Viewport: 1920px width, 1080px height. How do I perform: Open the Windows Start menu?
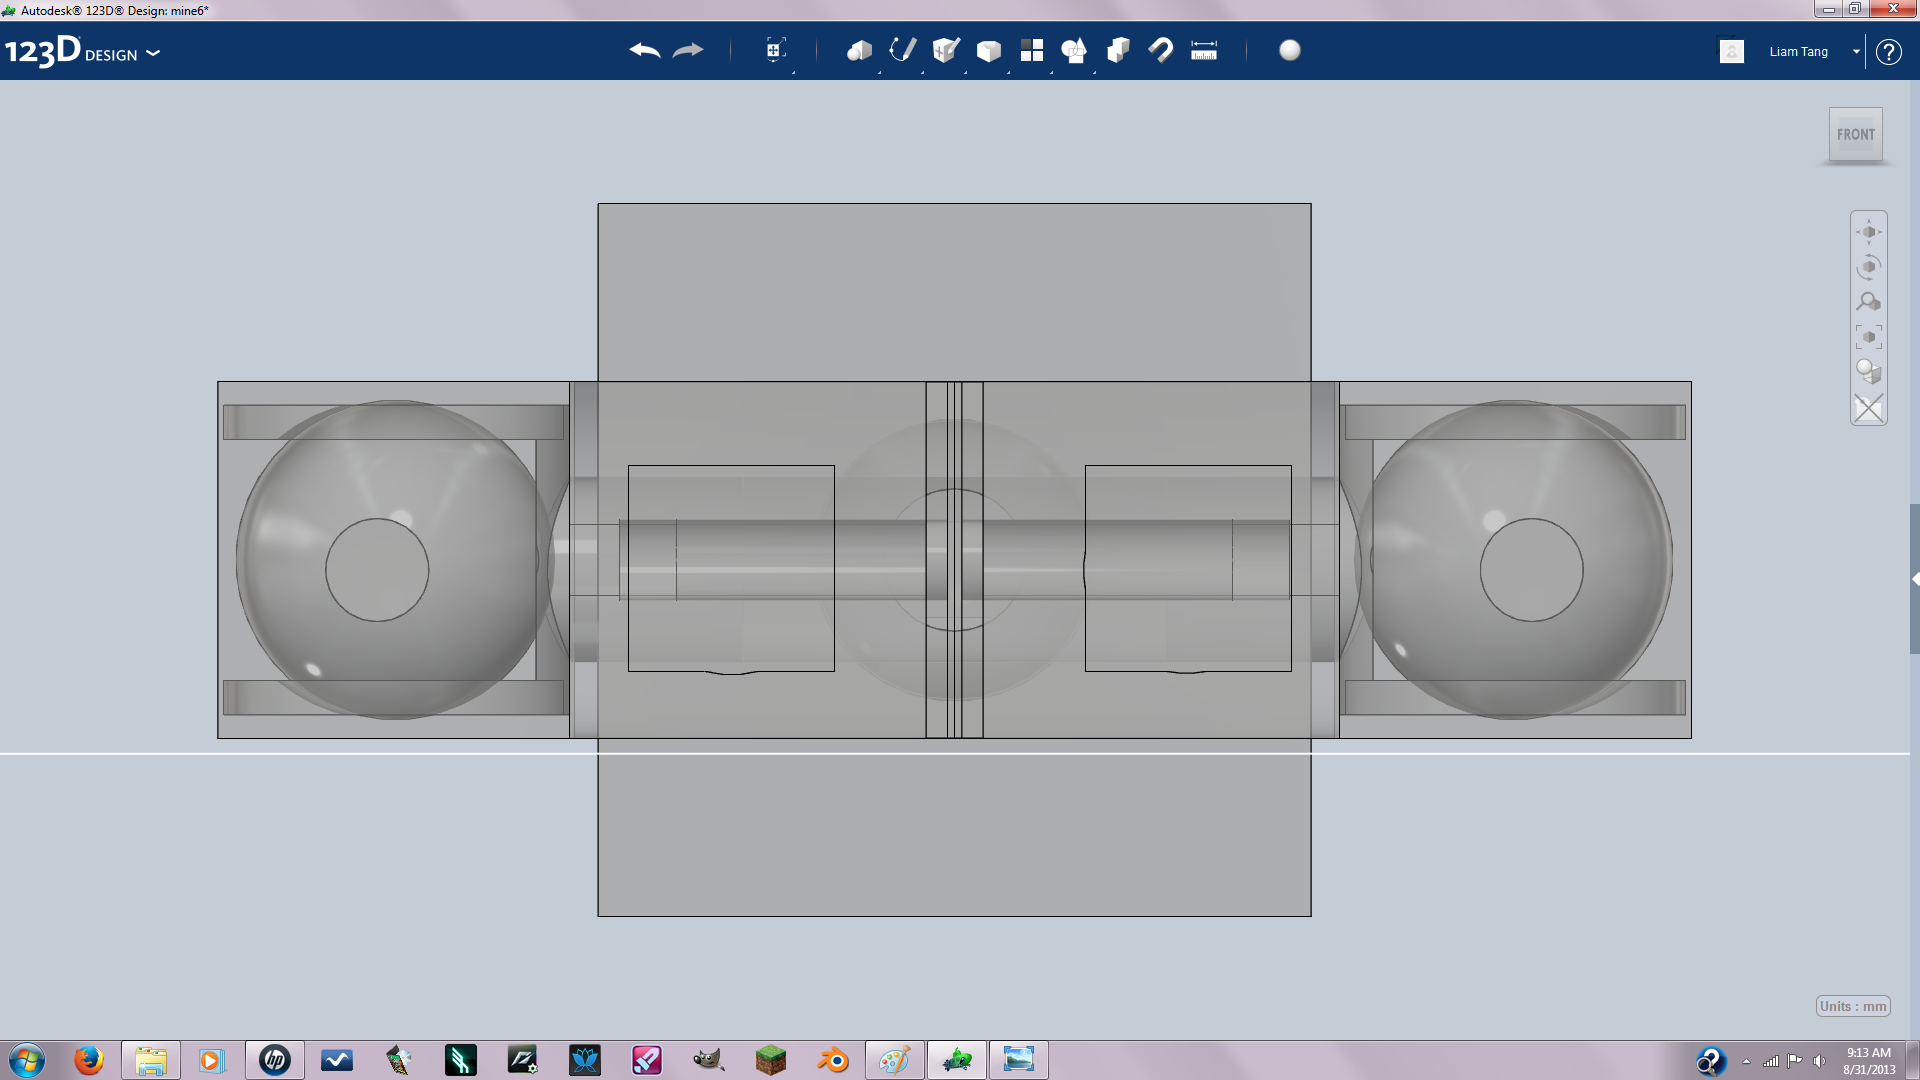[x=27, y=1060]
